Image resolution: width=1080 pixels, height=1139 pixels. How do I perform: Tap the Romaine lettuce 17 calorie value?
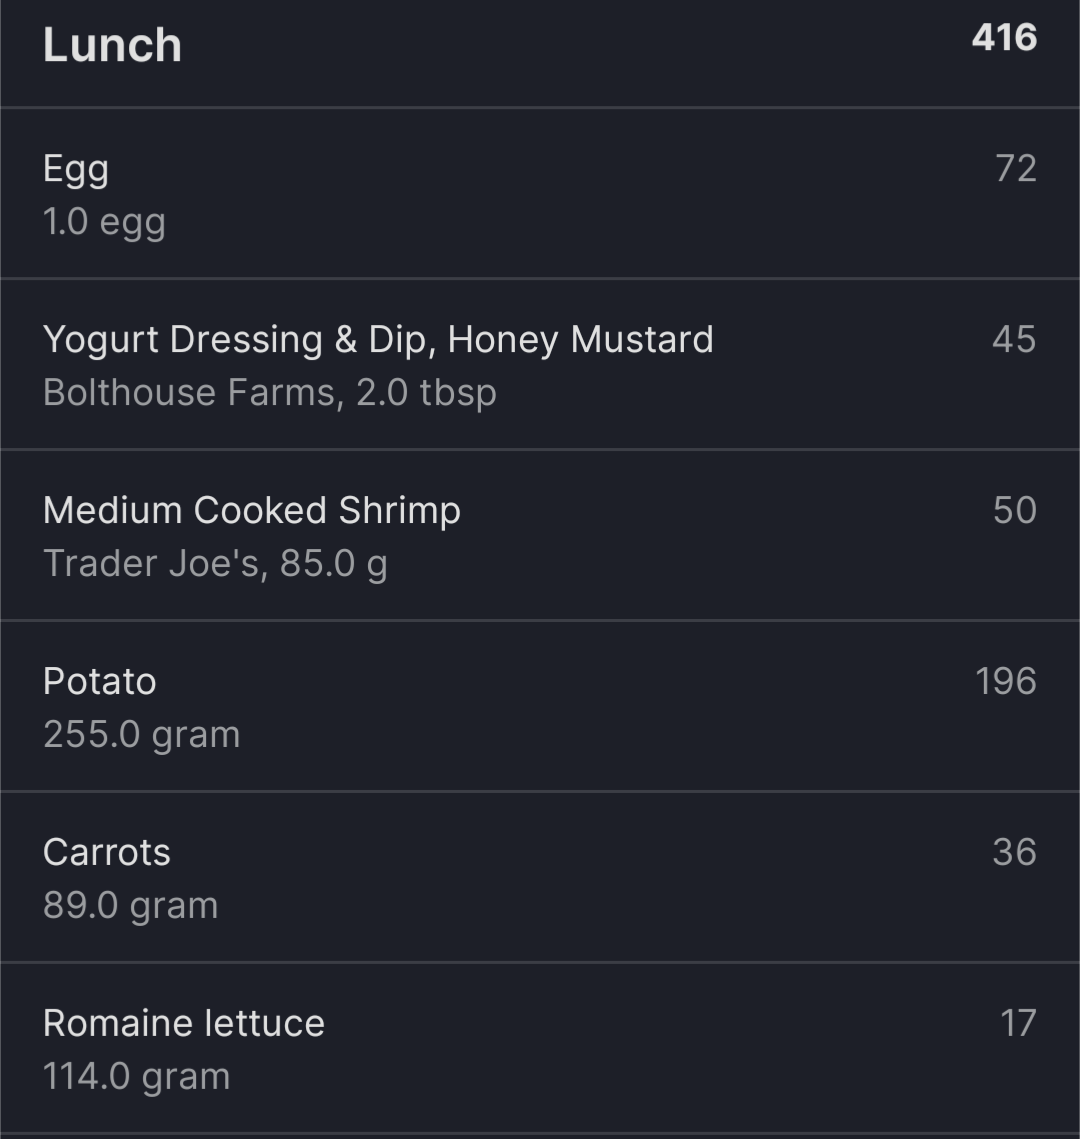pos(1018,1024)
